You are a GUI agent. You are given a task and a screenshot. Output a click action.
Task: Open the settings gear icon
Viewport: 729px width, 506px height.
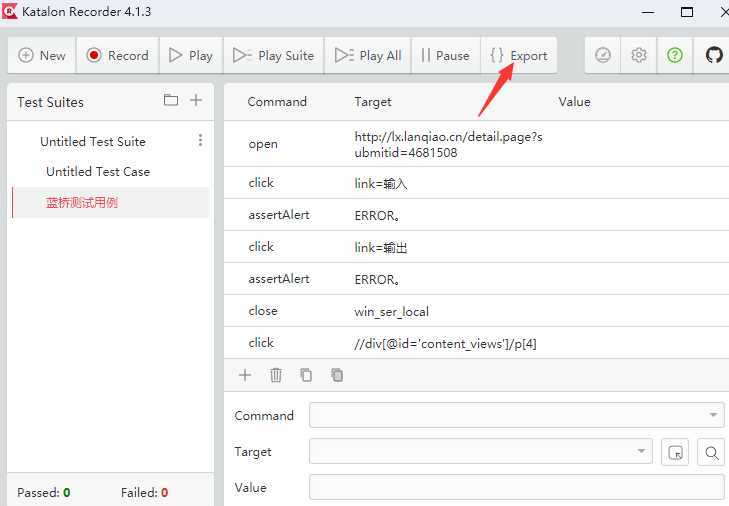click(x=639, y=55)
